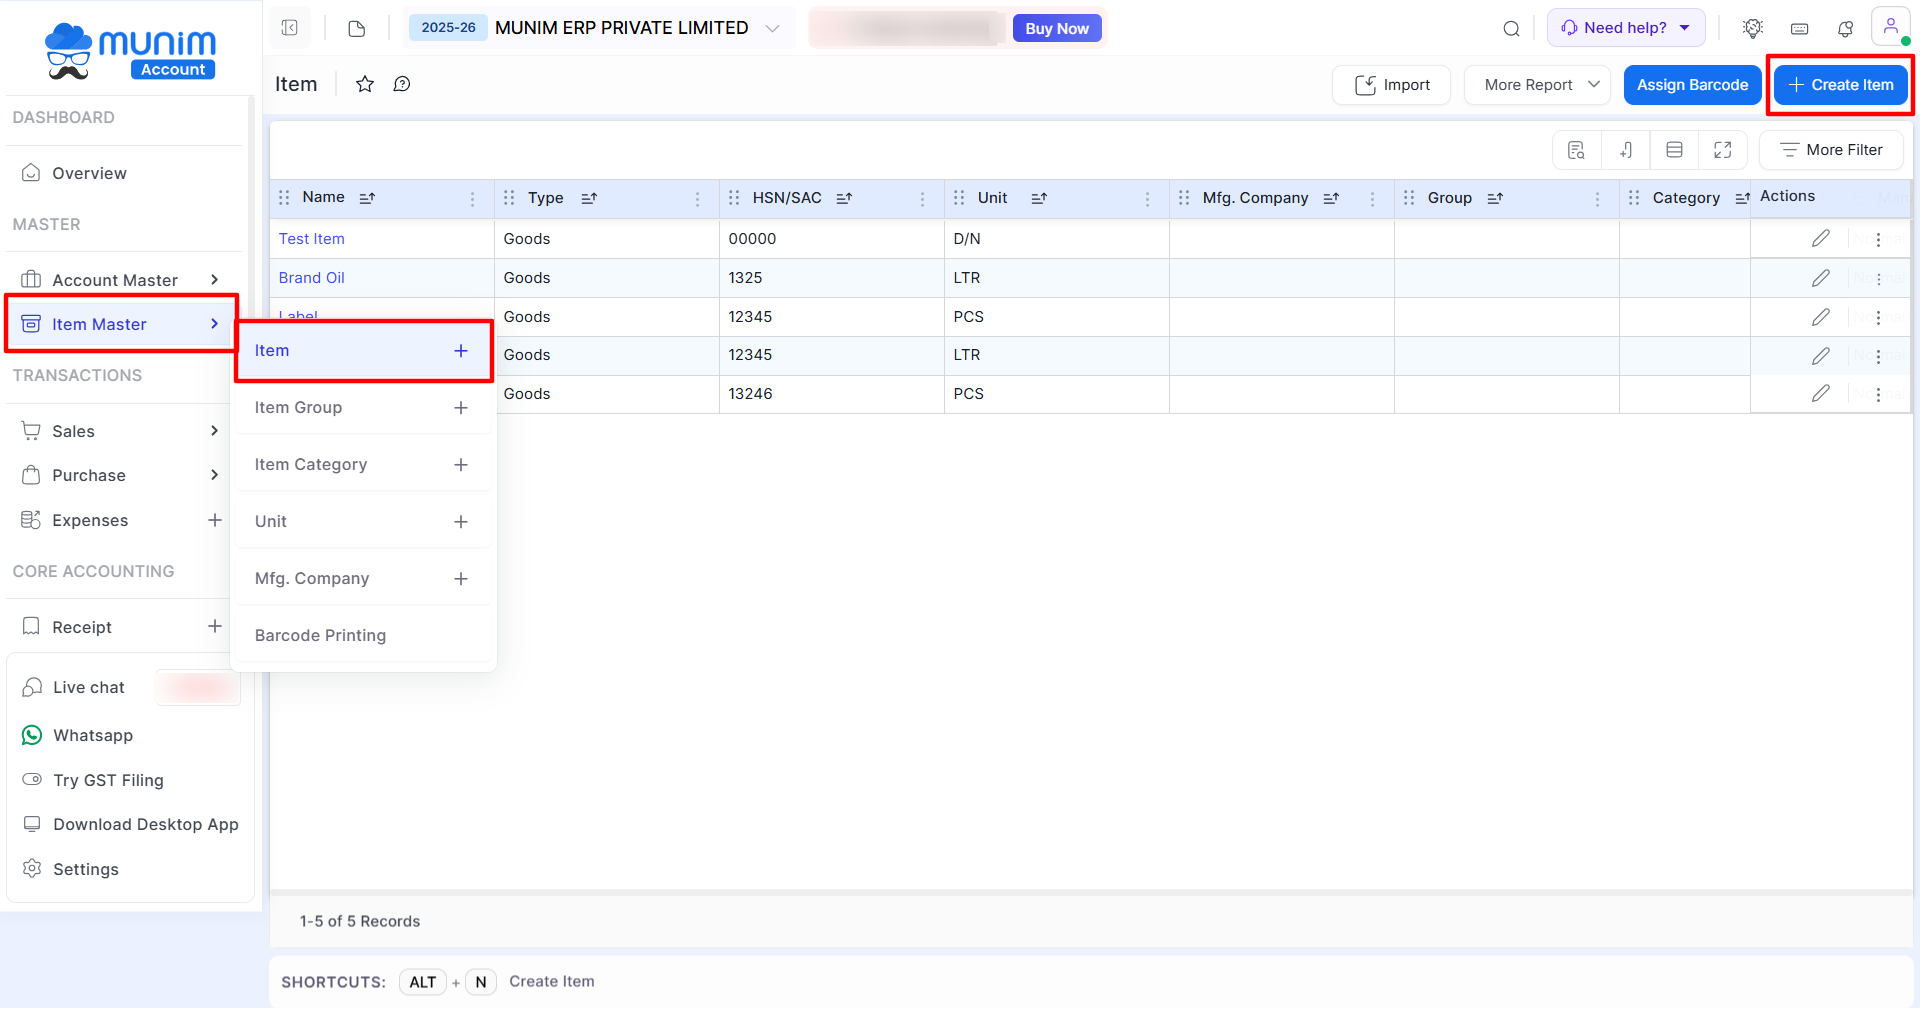Sort the Unit column
The width and height of the screenshot is (1920, 1010).
click(1039, 198)
